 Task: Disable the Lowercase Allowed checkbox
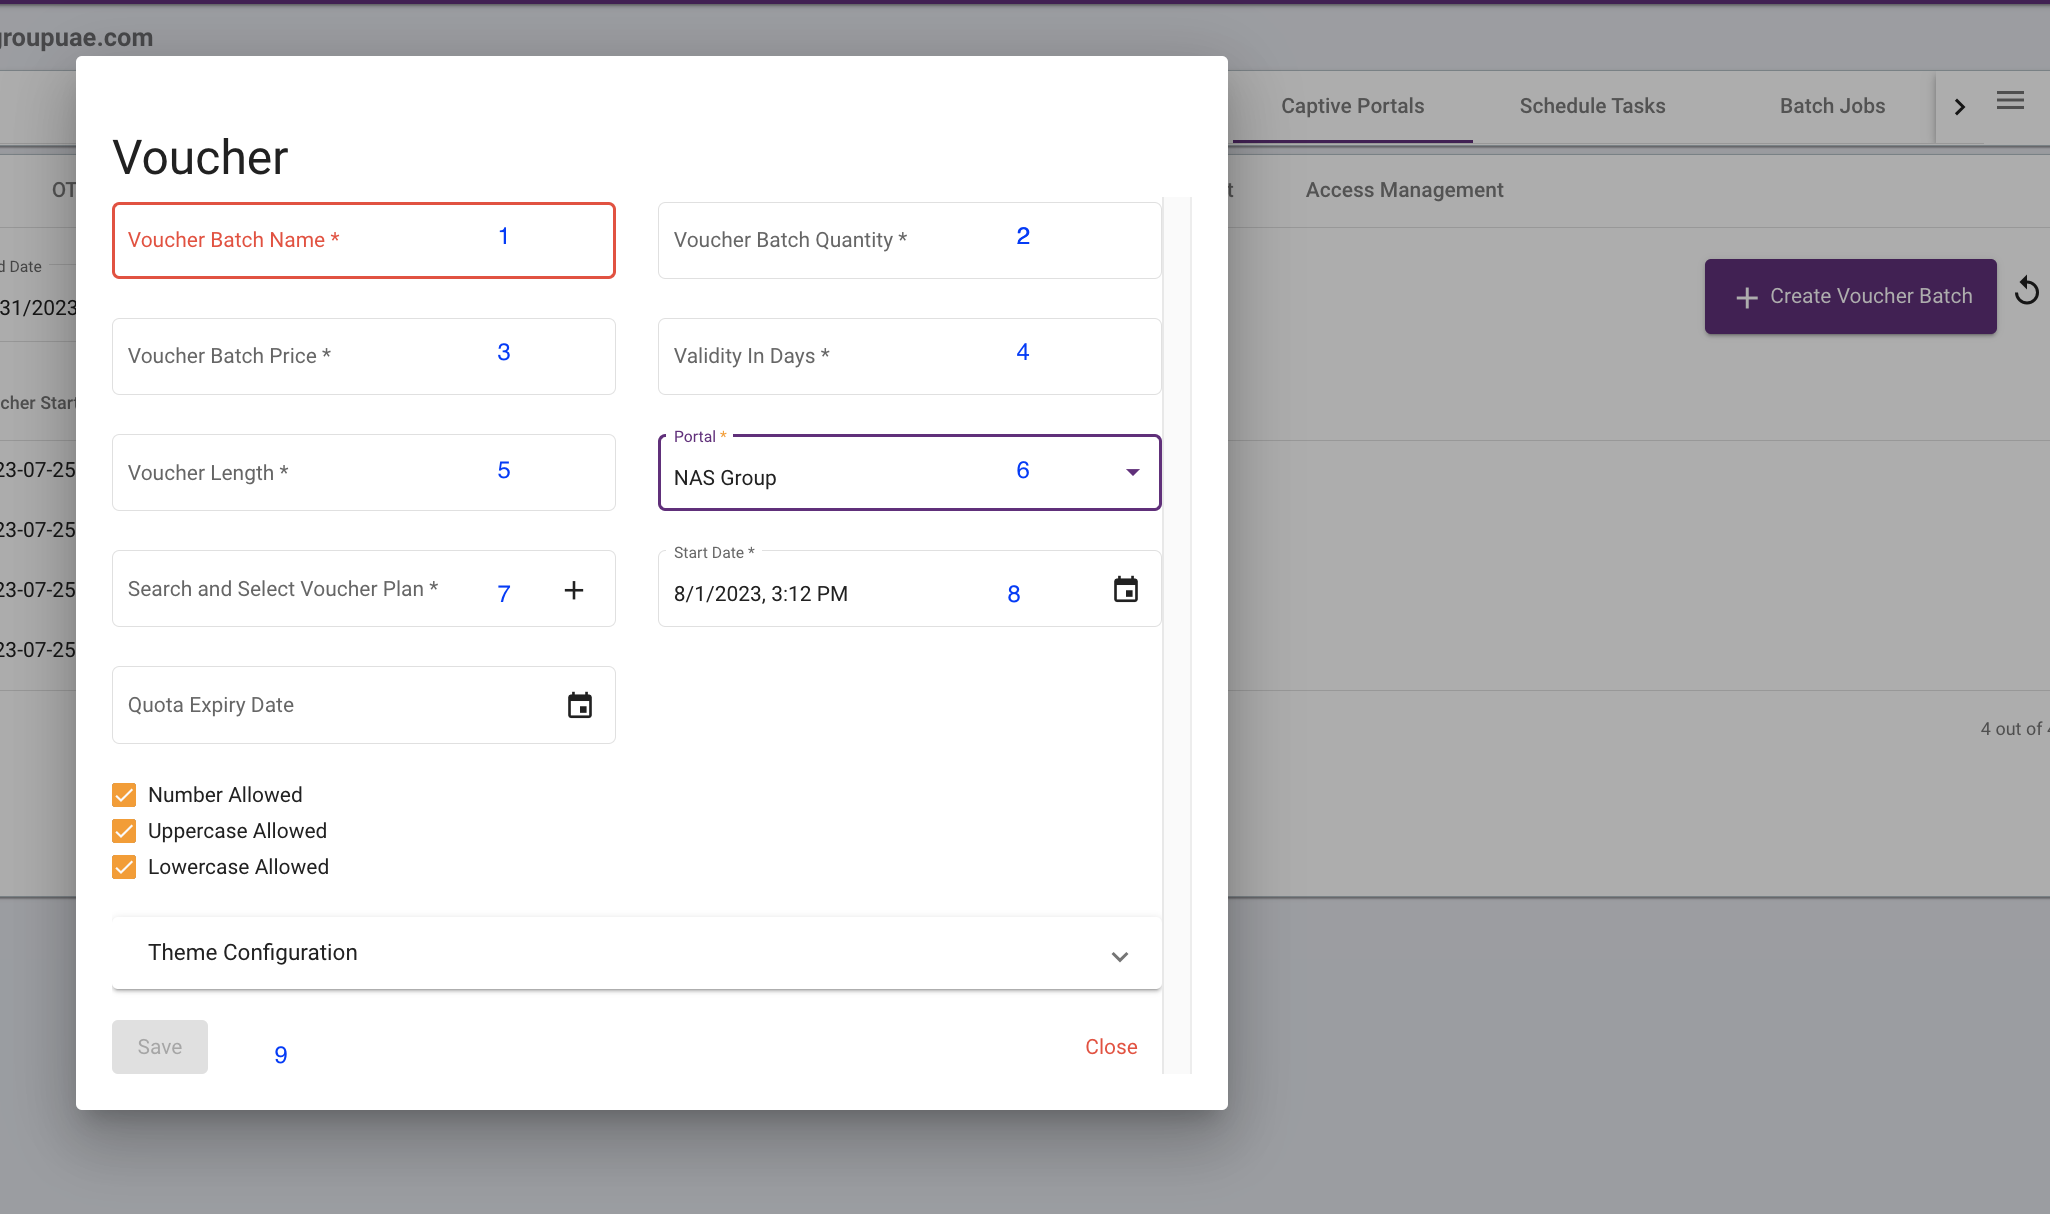(x=124, y=867)
